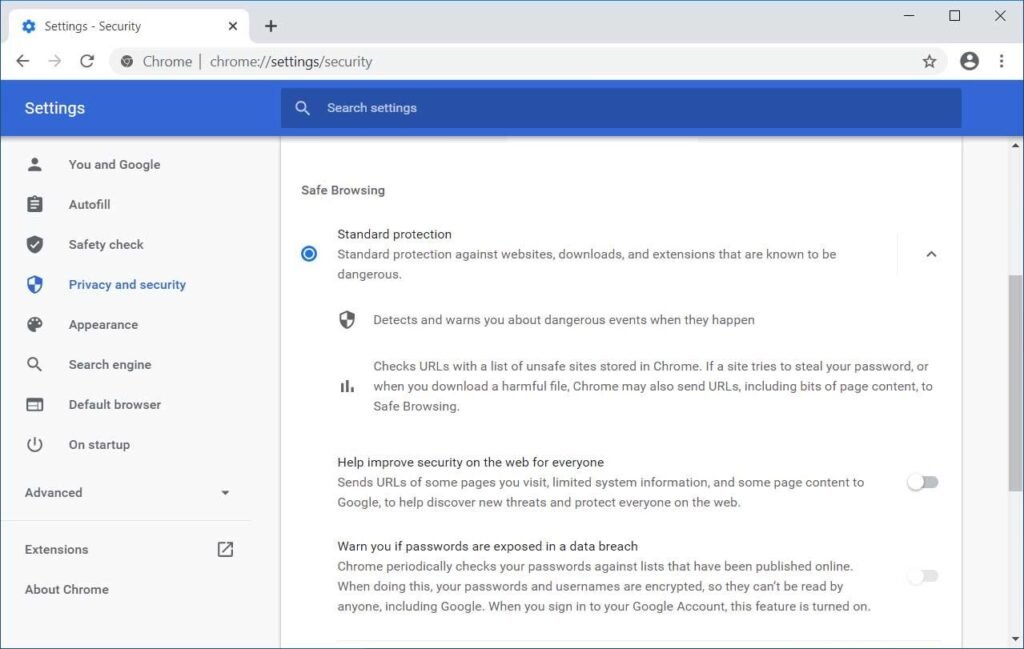Click the Safety check shield icon
Screen dimensions: 1024x649
35,244
